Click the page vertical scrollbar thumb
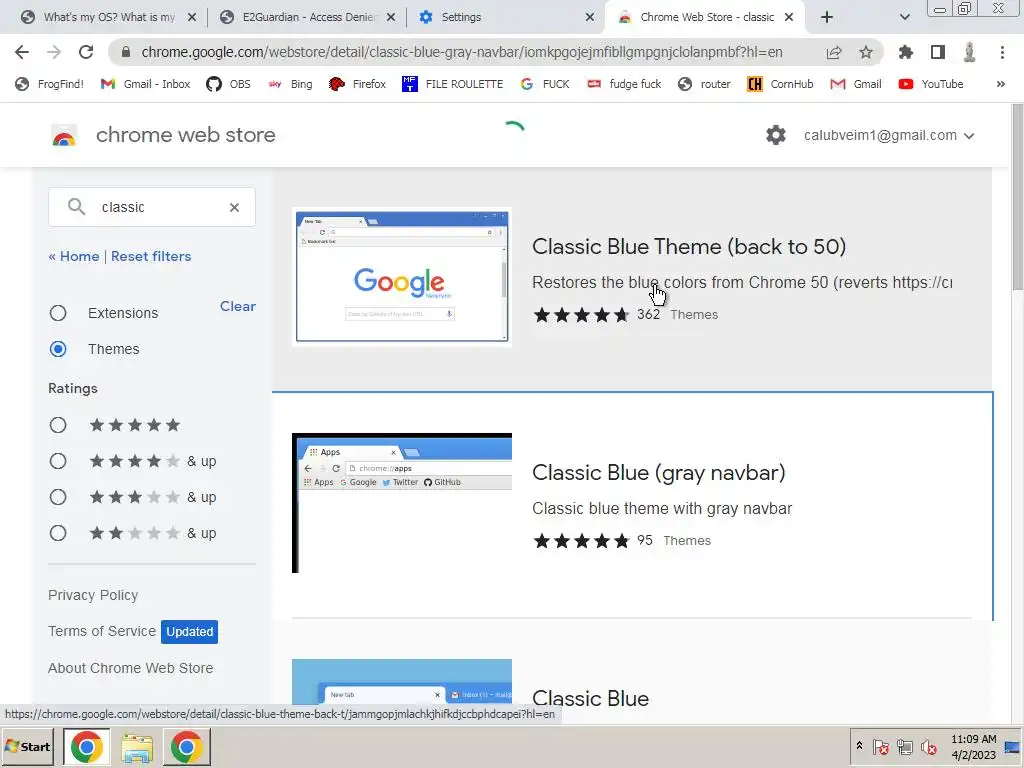 1017,196
